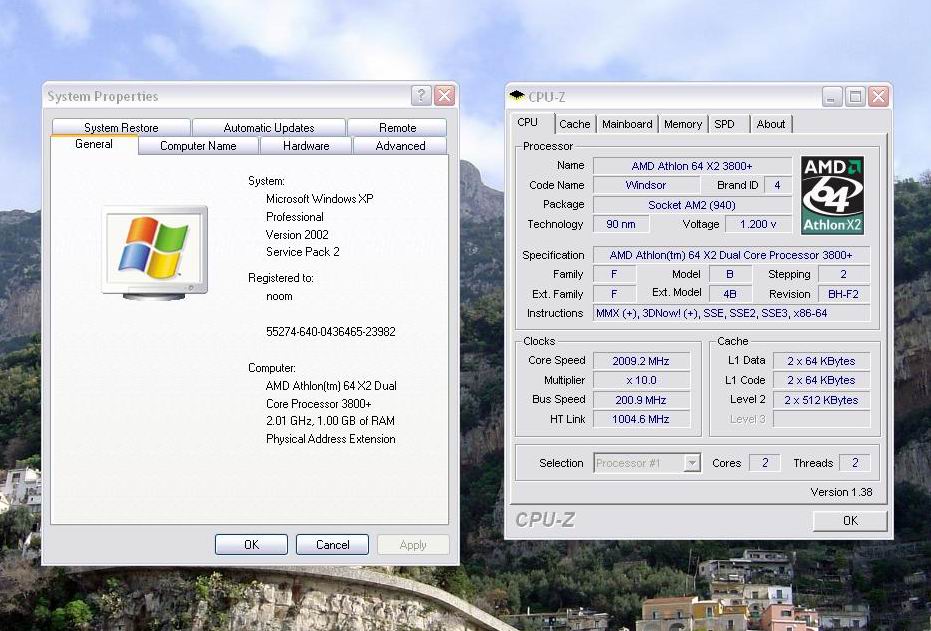Select the General tab in System Properties

click(x=94, y=144)
